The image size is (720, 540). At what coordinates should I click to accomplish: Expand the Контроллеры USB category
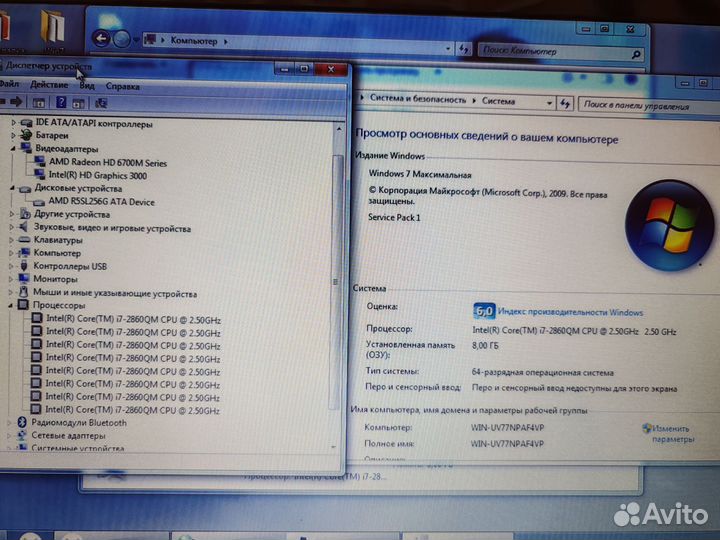click(x=13, y=267)
